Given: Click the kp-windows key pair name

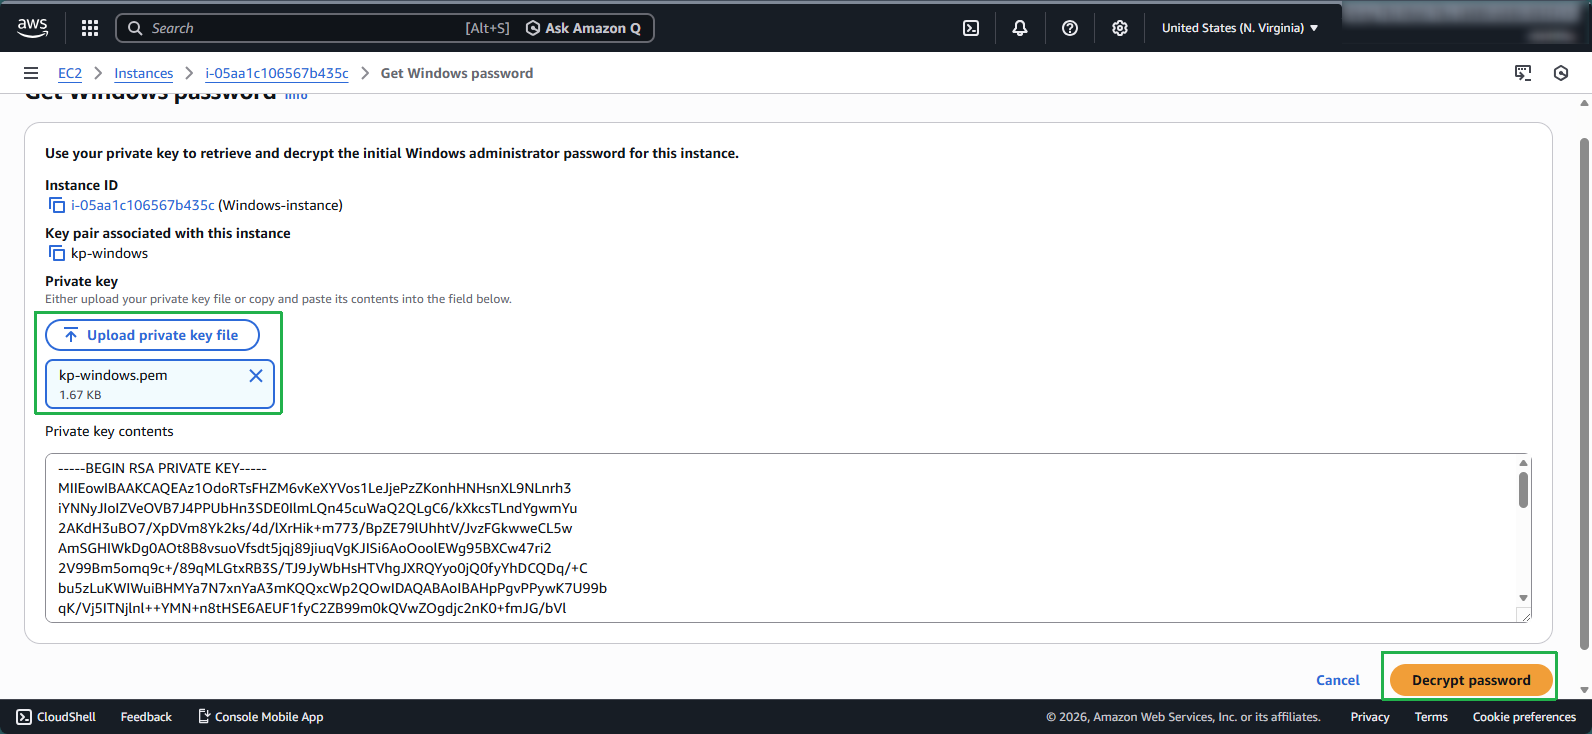Looking at the screenshot, I should tap(109, 253).
